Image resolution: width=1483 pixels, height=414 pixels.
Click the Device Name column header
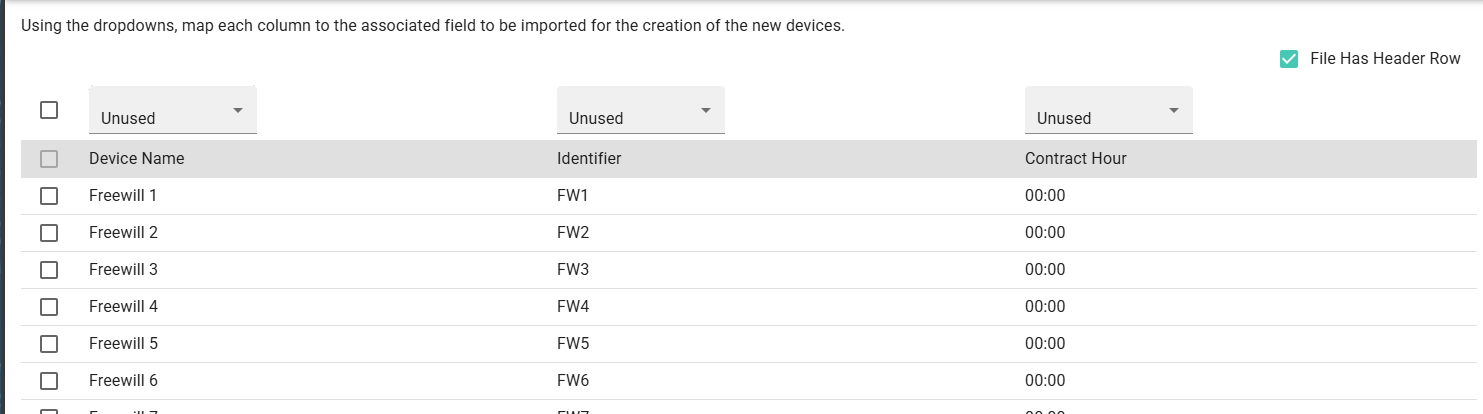point(137,158)
